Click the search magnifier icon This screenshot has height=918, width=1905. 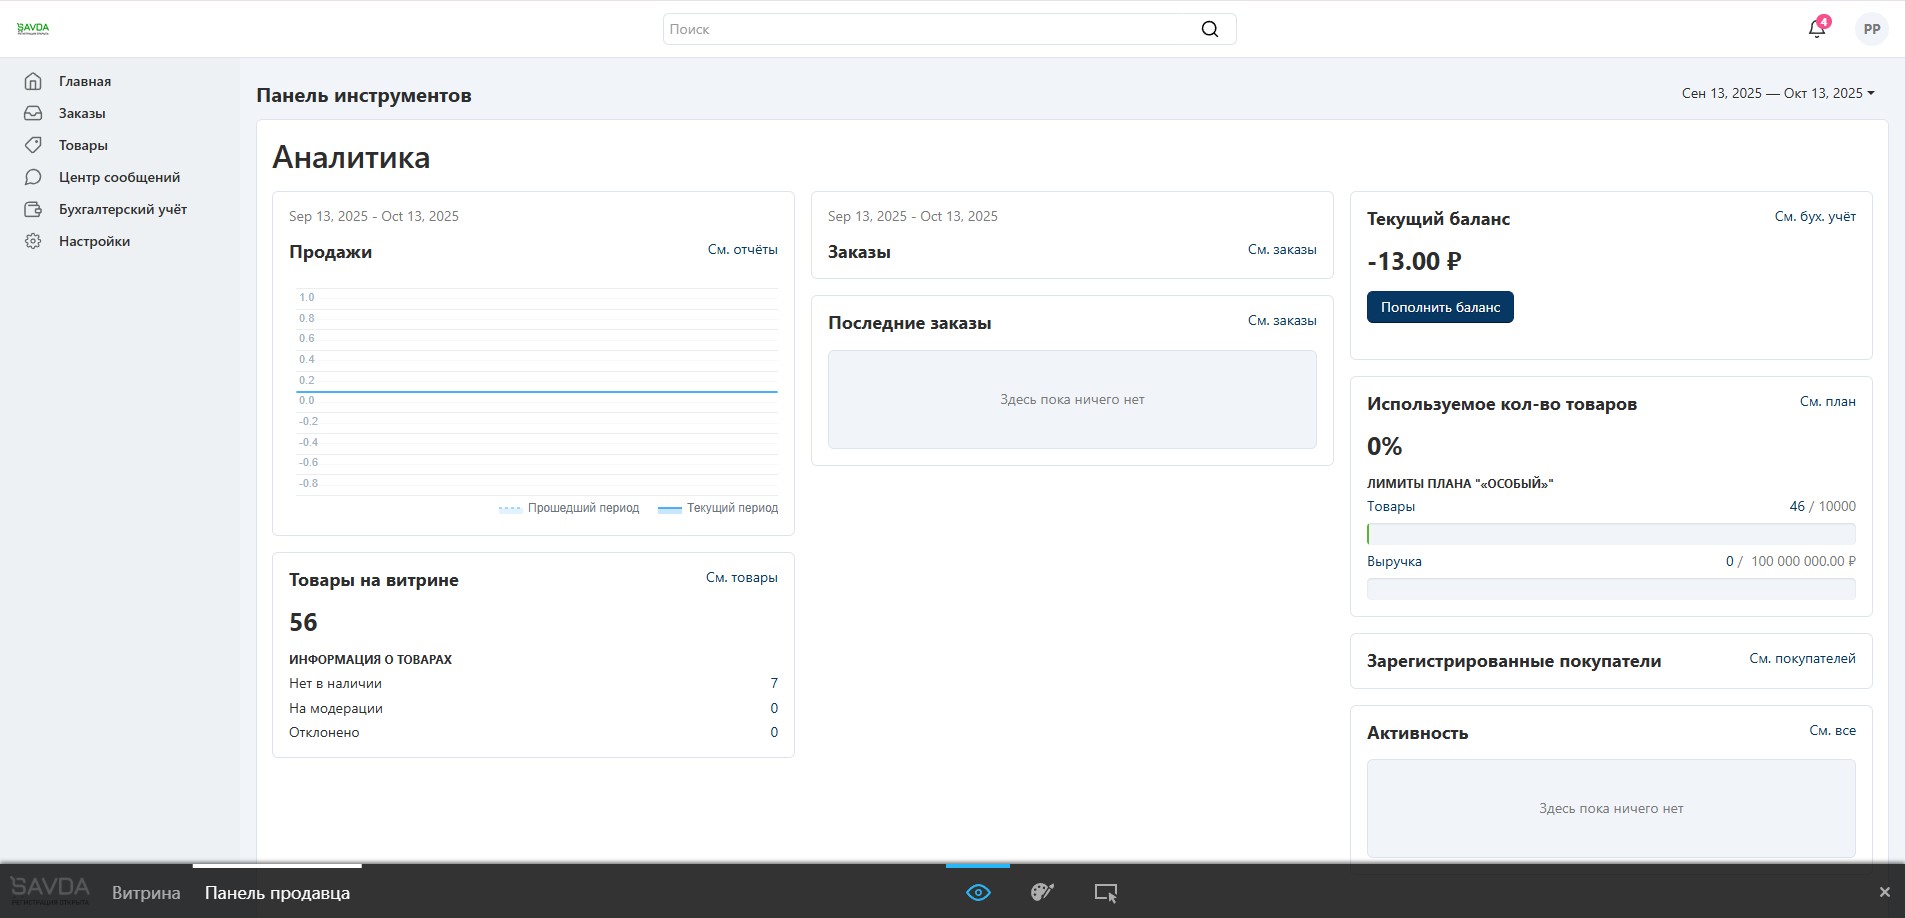(x=1209, y=29)
